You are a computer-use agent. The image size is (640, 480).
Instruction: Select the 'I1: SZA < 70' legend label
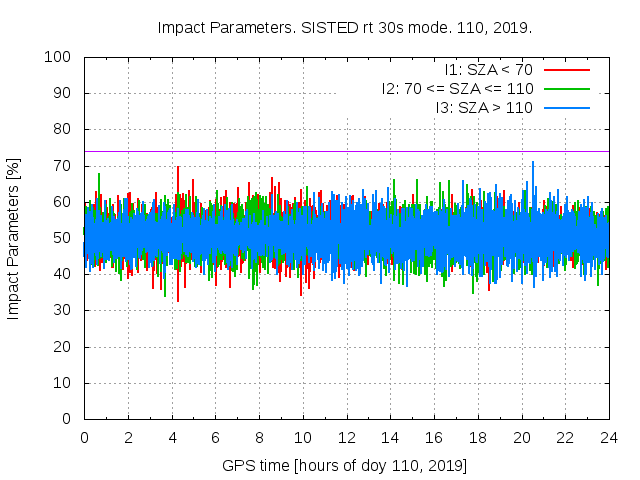(x=488, y=69)
